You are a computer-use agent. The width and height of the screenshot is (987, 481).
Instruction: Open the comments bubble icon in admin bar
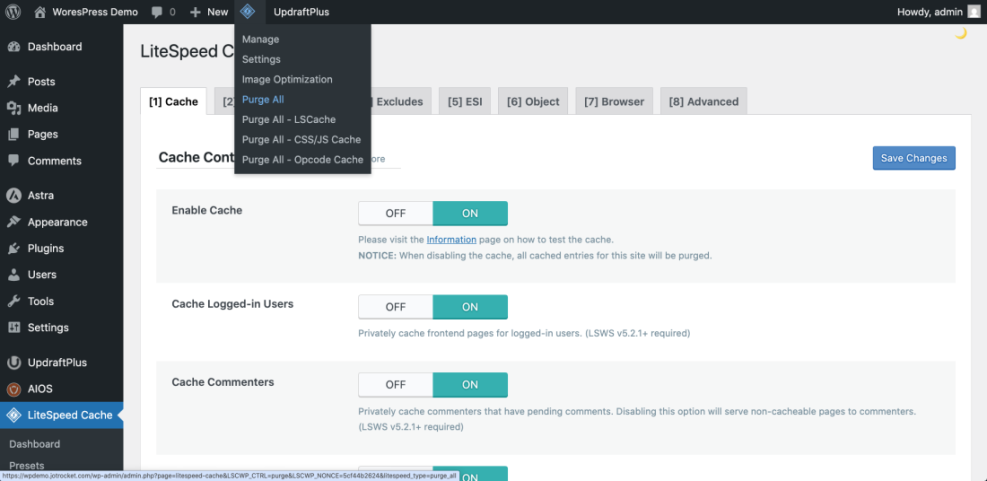click(157, 12)
